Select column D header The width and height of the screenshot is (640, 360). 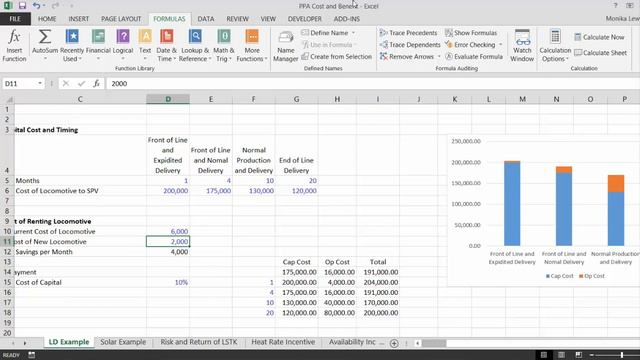click(168, 99)
